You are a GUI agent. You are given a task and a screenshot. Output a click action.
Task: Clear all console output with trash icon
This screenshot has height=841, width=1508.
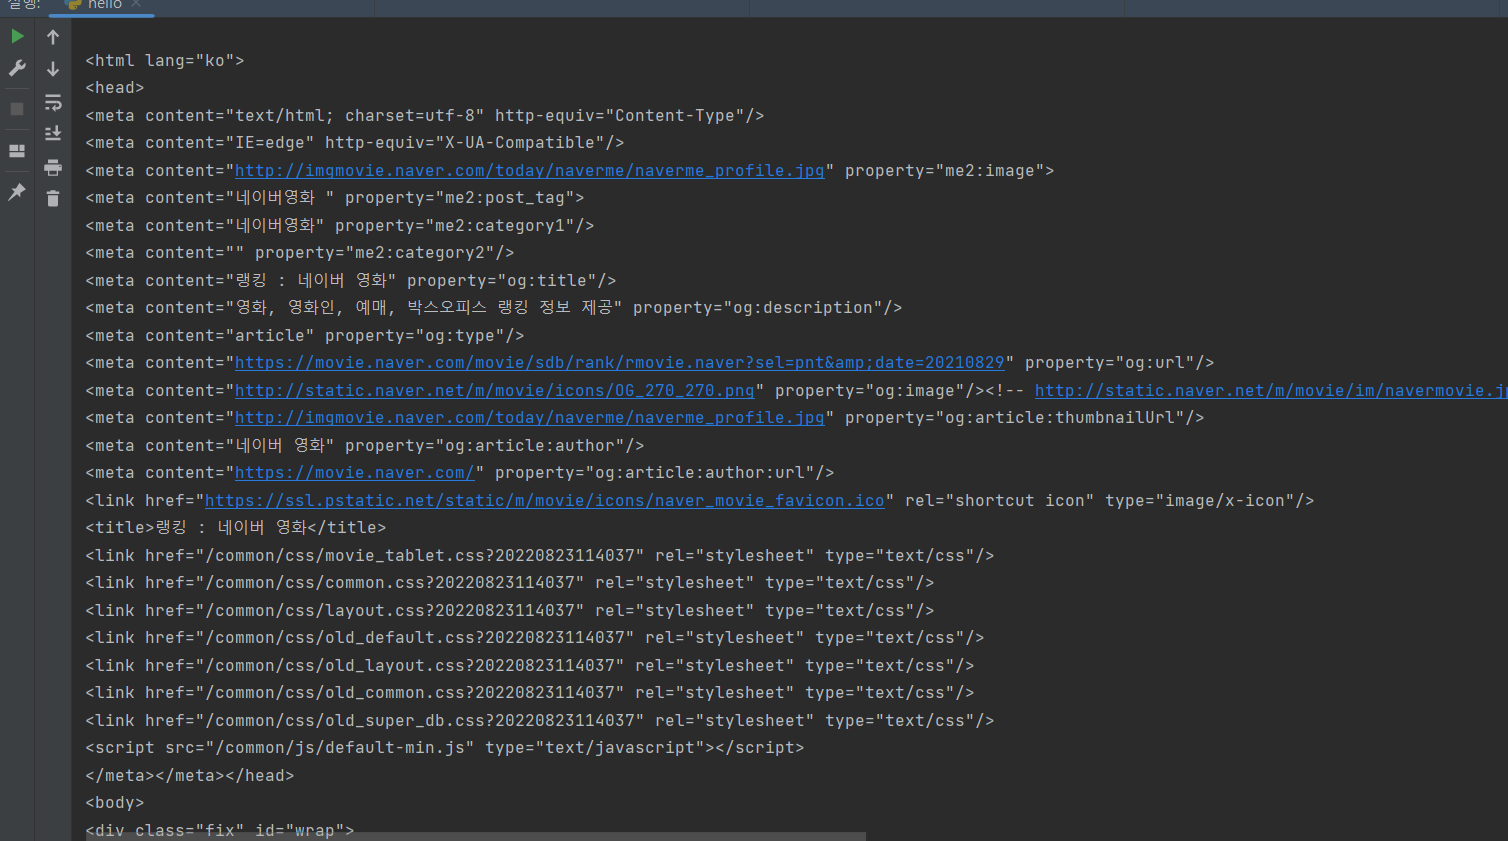pos(53,199)
